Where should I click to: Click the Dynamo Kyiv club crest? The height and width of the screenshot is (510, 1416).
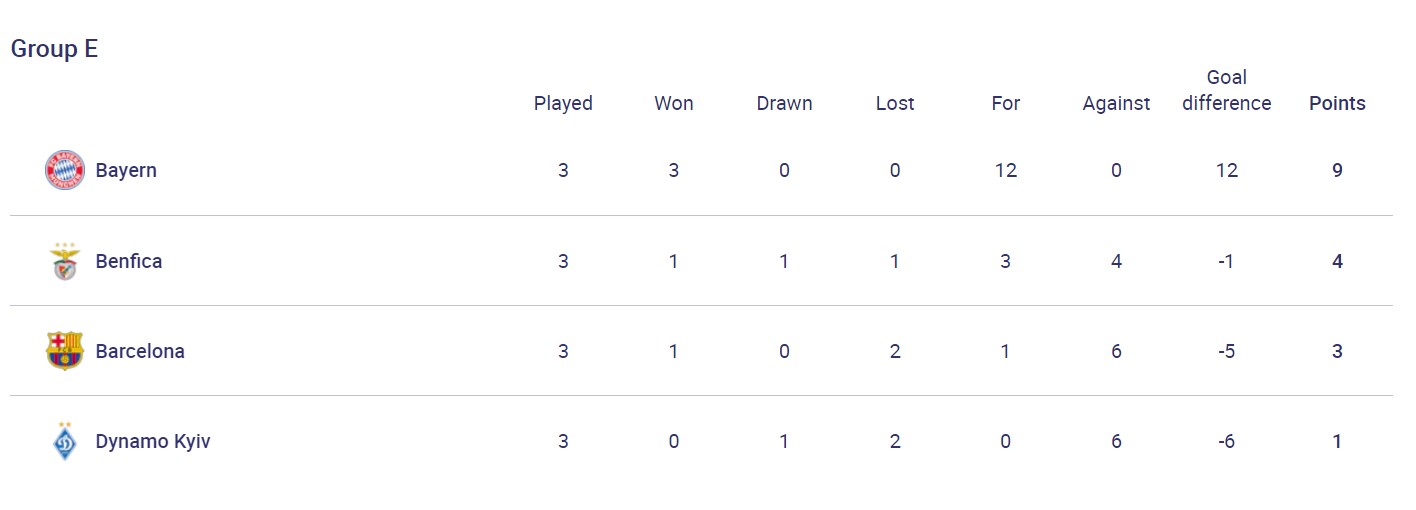point(65,441)
